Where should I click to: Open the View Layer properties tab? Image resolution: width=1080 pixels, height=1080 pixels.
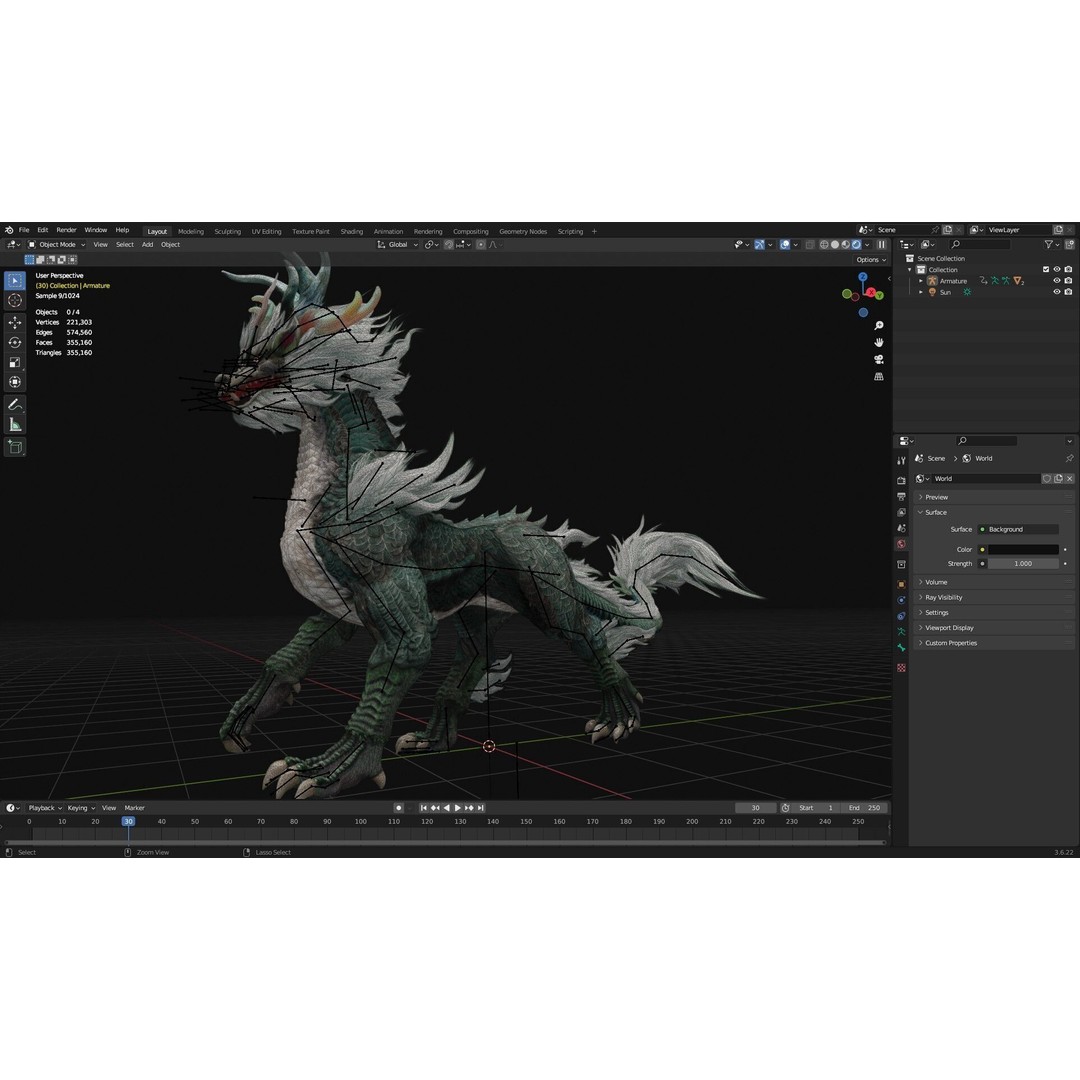pos(901,512)
